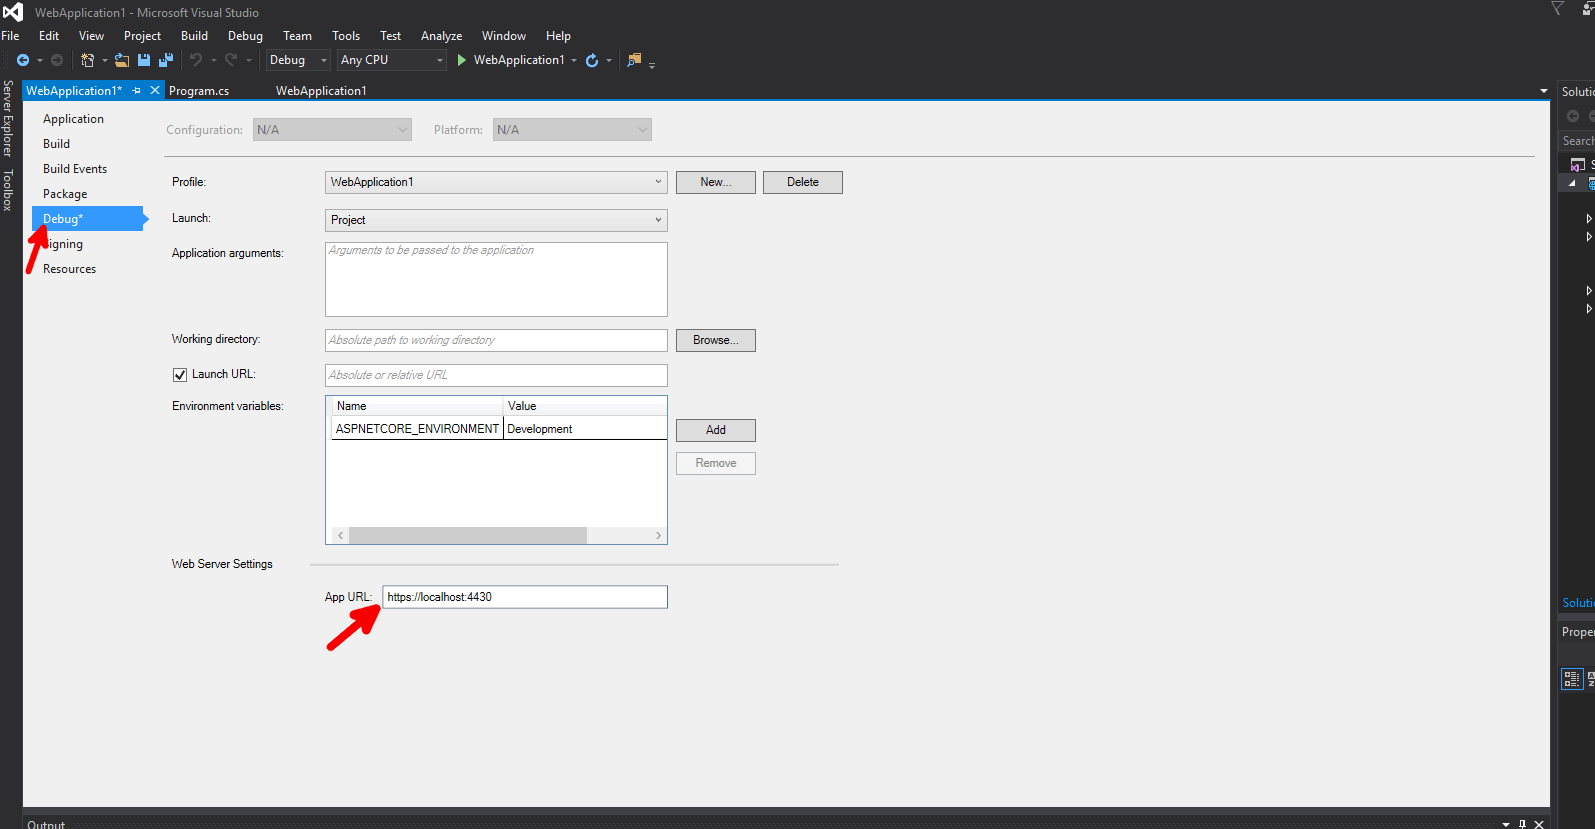Open the Build menu
Viewport: 1595px width, 829px height.
coord(194,36)
